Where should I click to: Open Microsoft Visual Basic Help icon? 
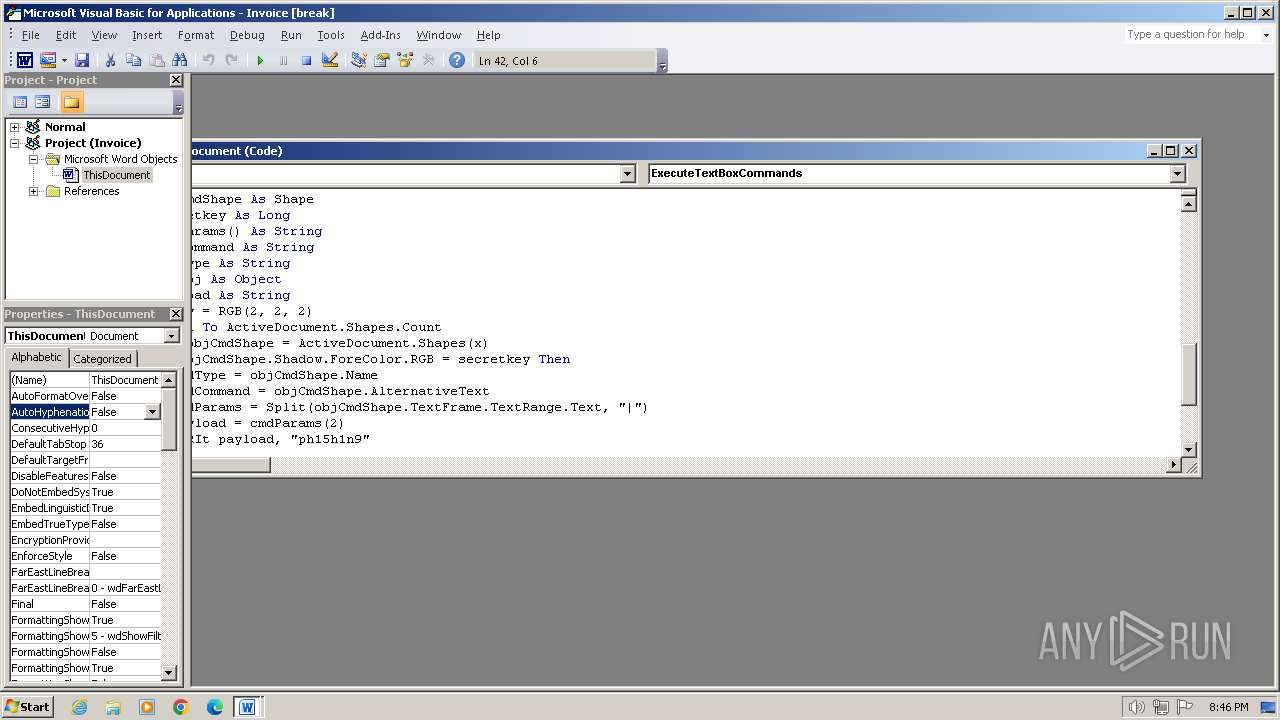(457, 60)
